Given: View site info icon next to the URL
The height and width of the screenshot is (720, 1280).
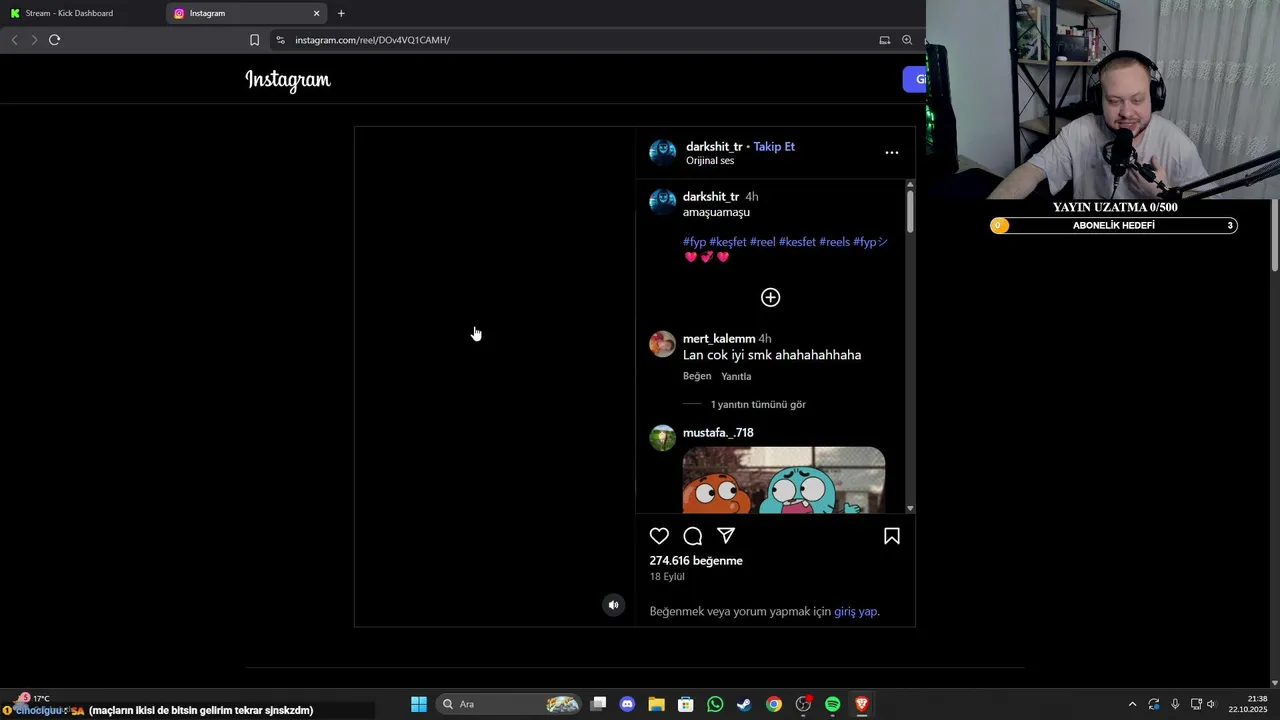Looking at the screenshot, I should [x=280, y=40].
